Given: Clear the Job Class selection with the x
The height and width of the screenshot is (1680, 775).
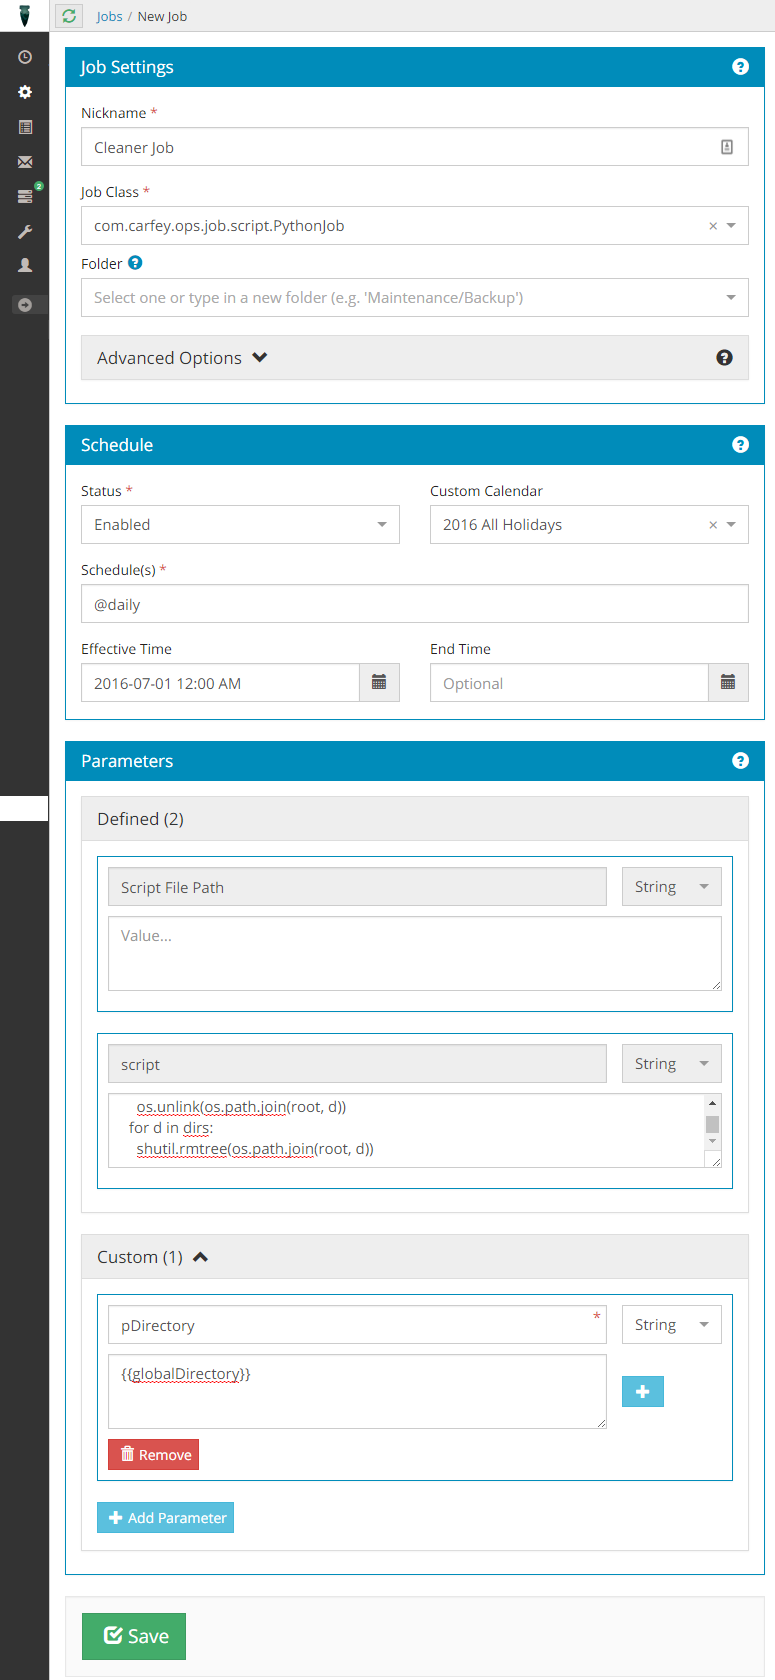Looking at the screenshot, I should click(x=713, y=226).
